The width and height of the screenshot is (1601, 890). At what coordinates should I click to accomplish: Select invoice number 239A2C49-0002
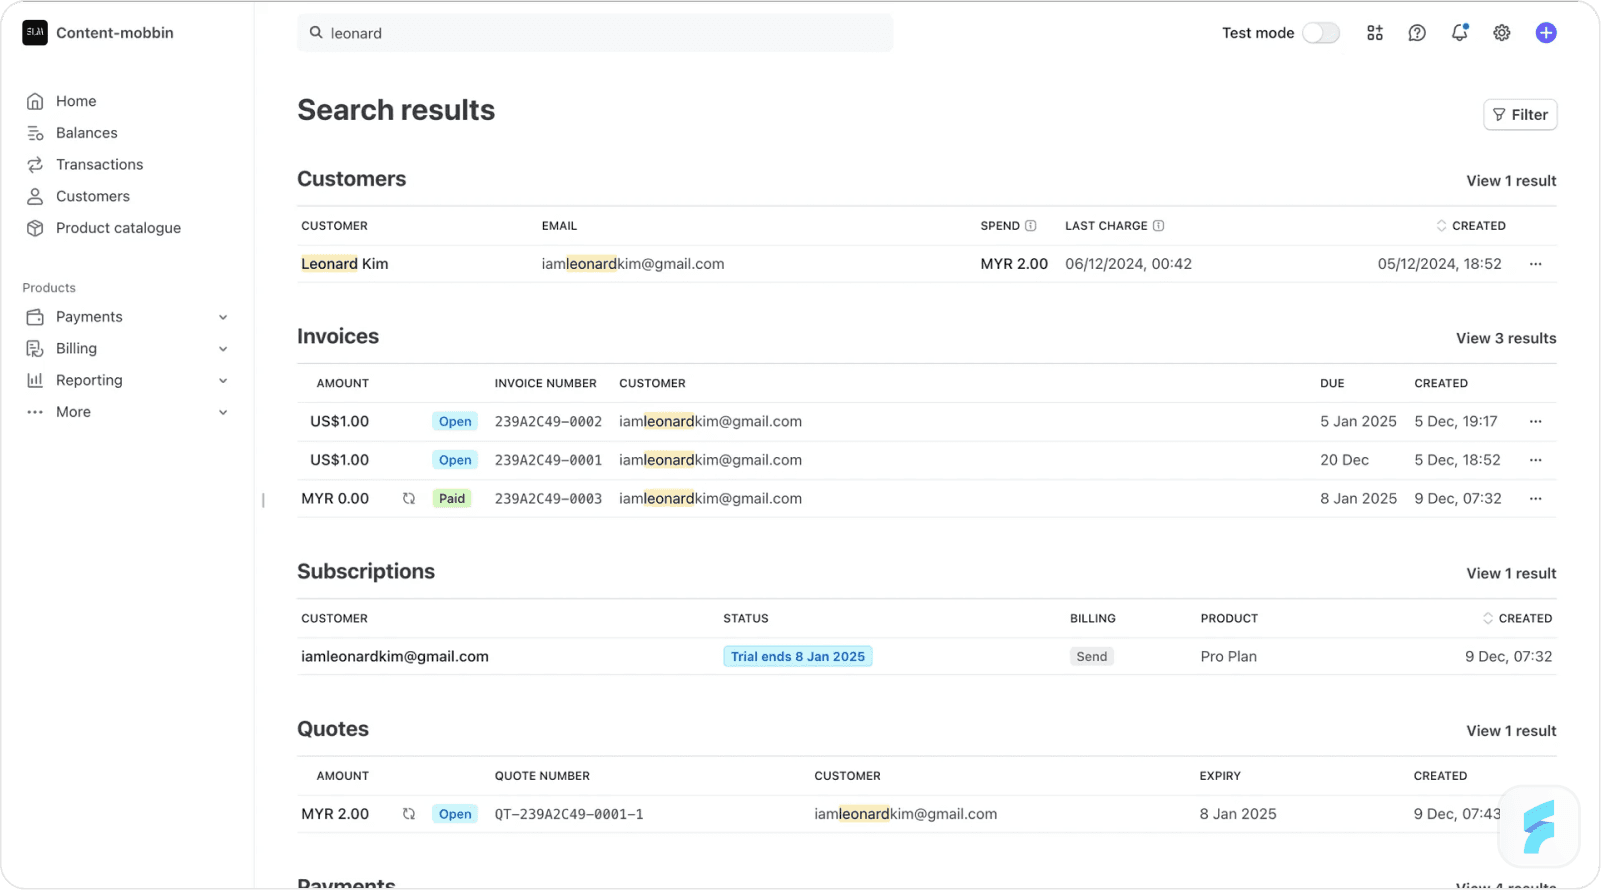pos(548,422)
